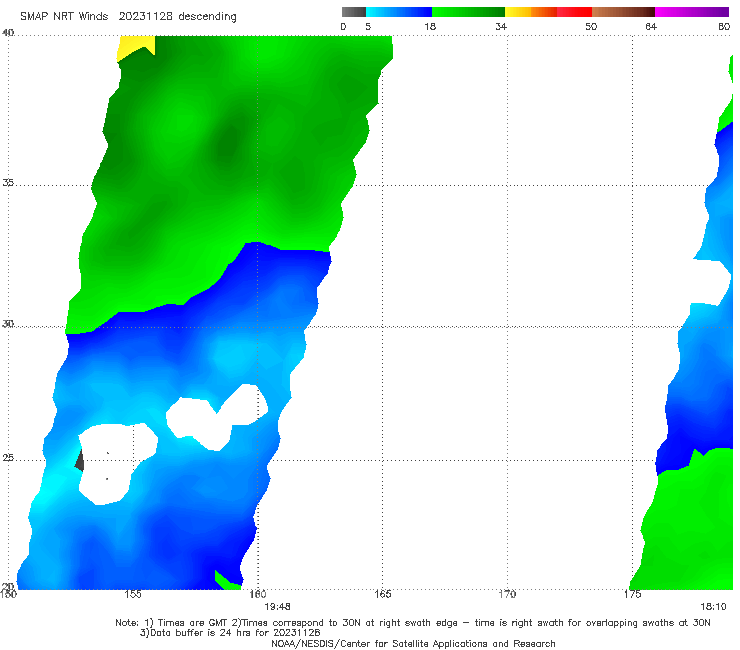Click the "5" label under the color bar
740x650 pixels.
pyautogui.click(x=368, y=27)
